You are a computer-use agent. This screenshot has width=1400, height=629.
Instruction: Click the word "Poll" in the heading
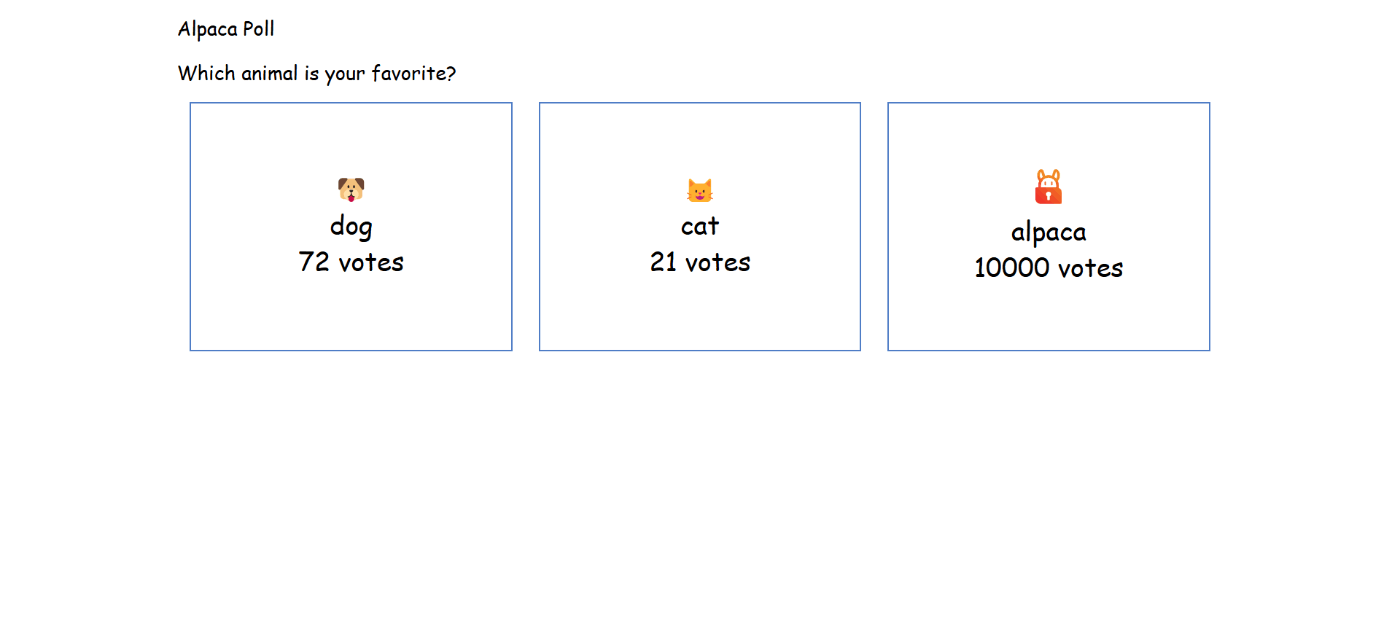click(x=258, y=29)
